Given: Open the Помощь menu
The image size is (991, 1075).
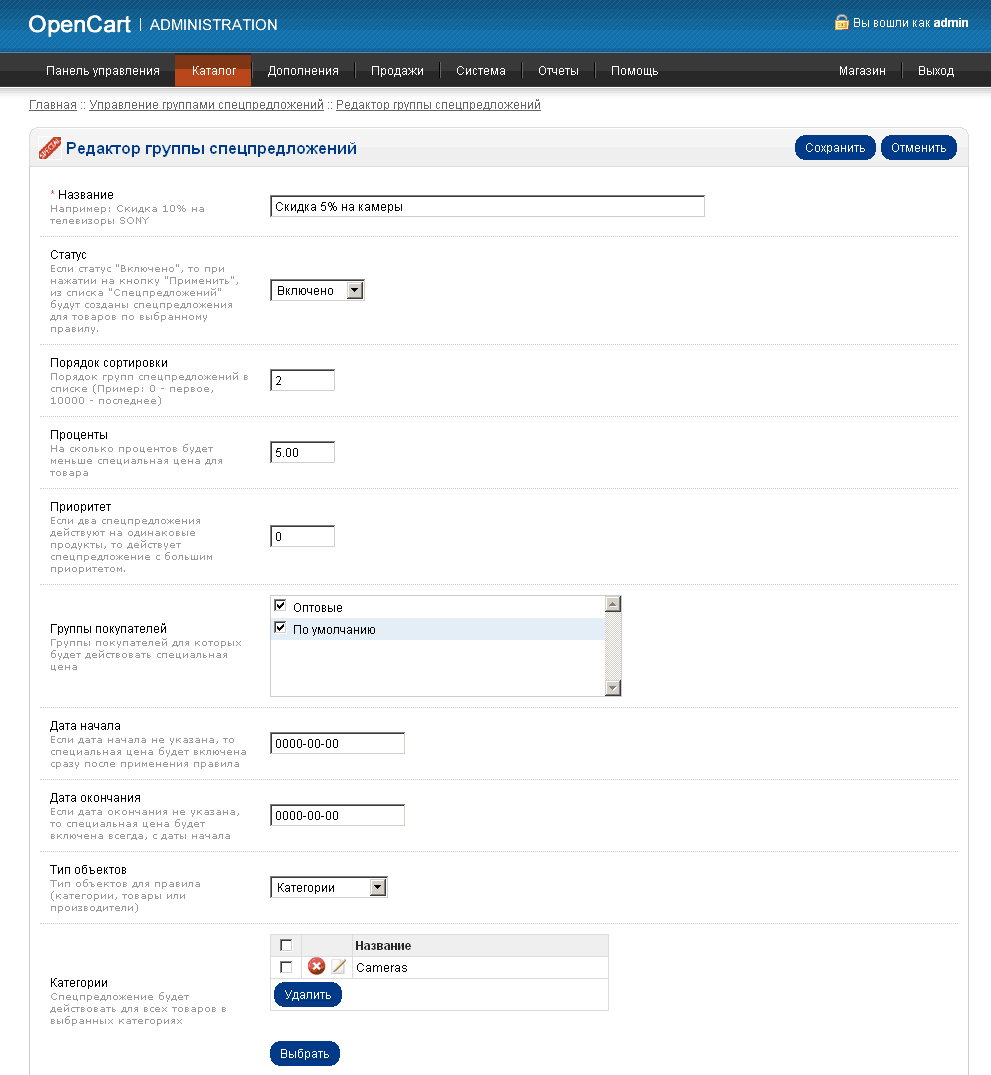Looking at the screenshot, I should pyautogui.click(x=634, y=71).
